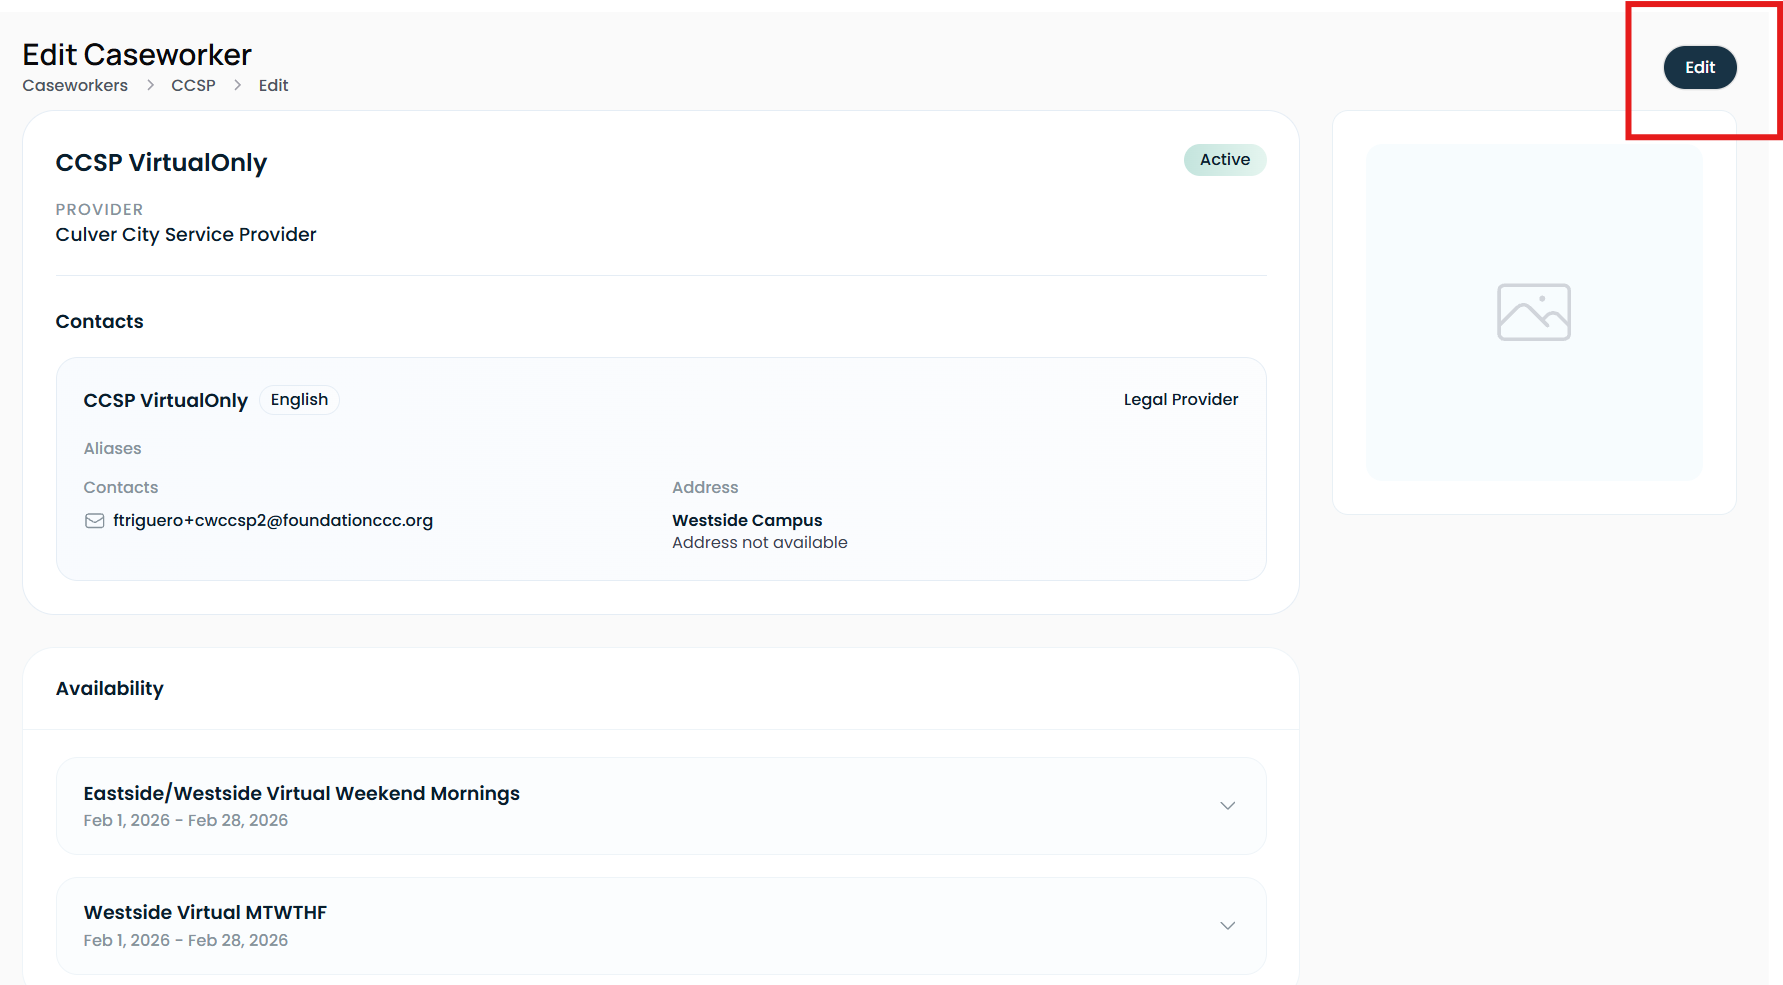Click the first breadcrumb separator arrow

[150, 85]
